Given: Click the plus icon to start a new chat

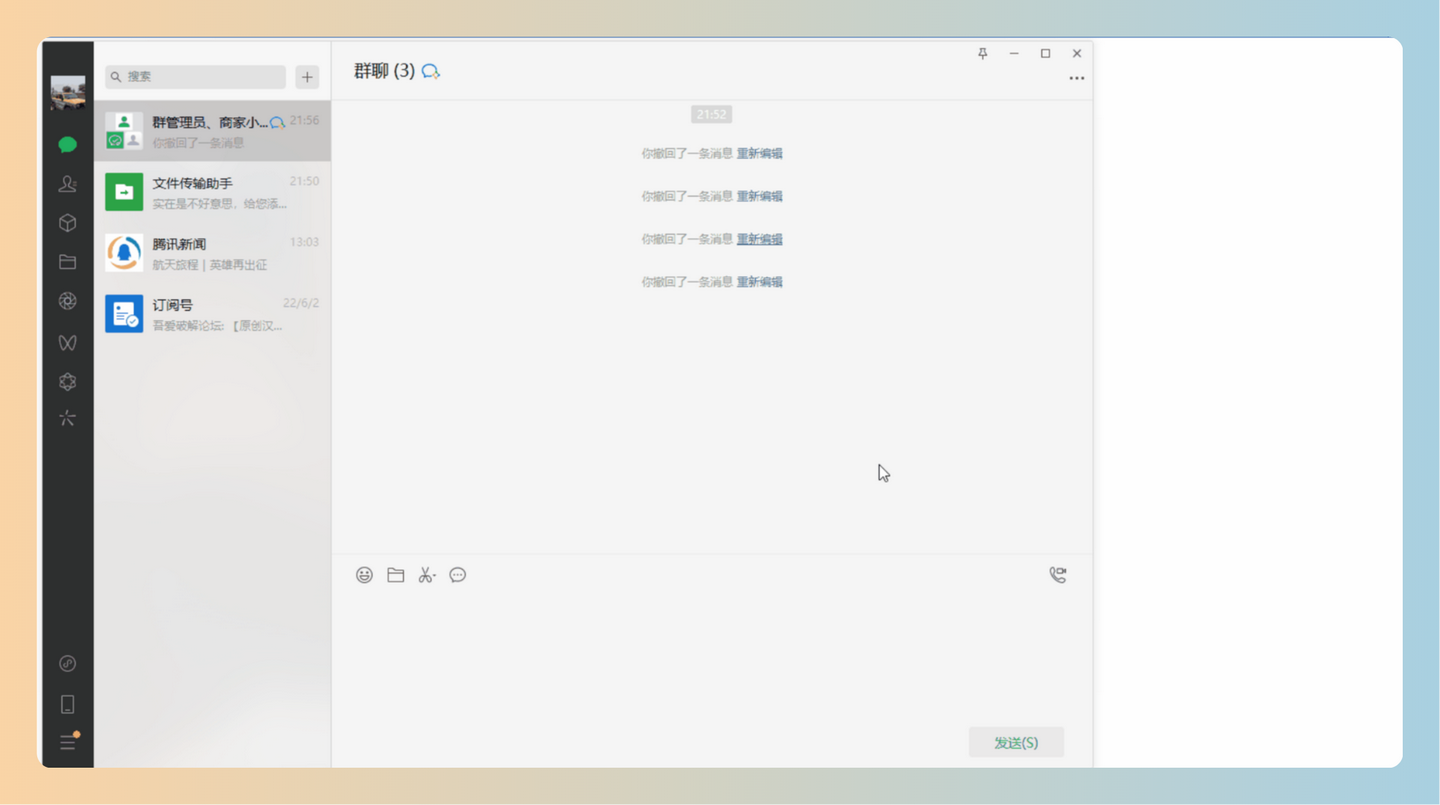Looking at the screenshot, I should pyautogui.click(x=306, y=76).
